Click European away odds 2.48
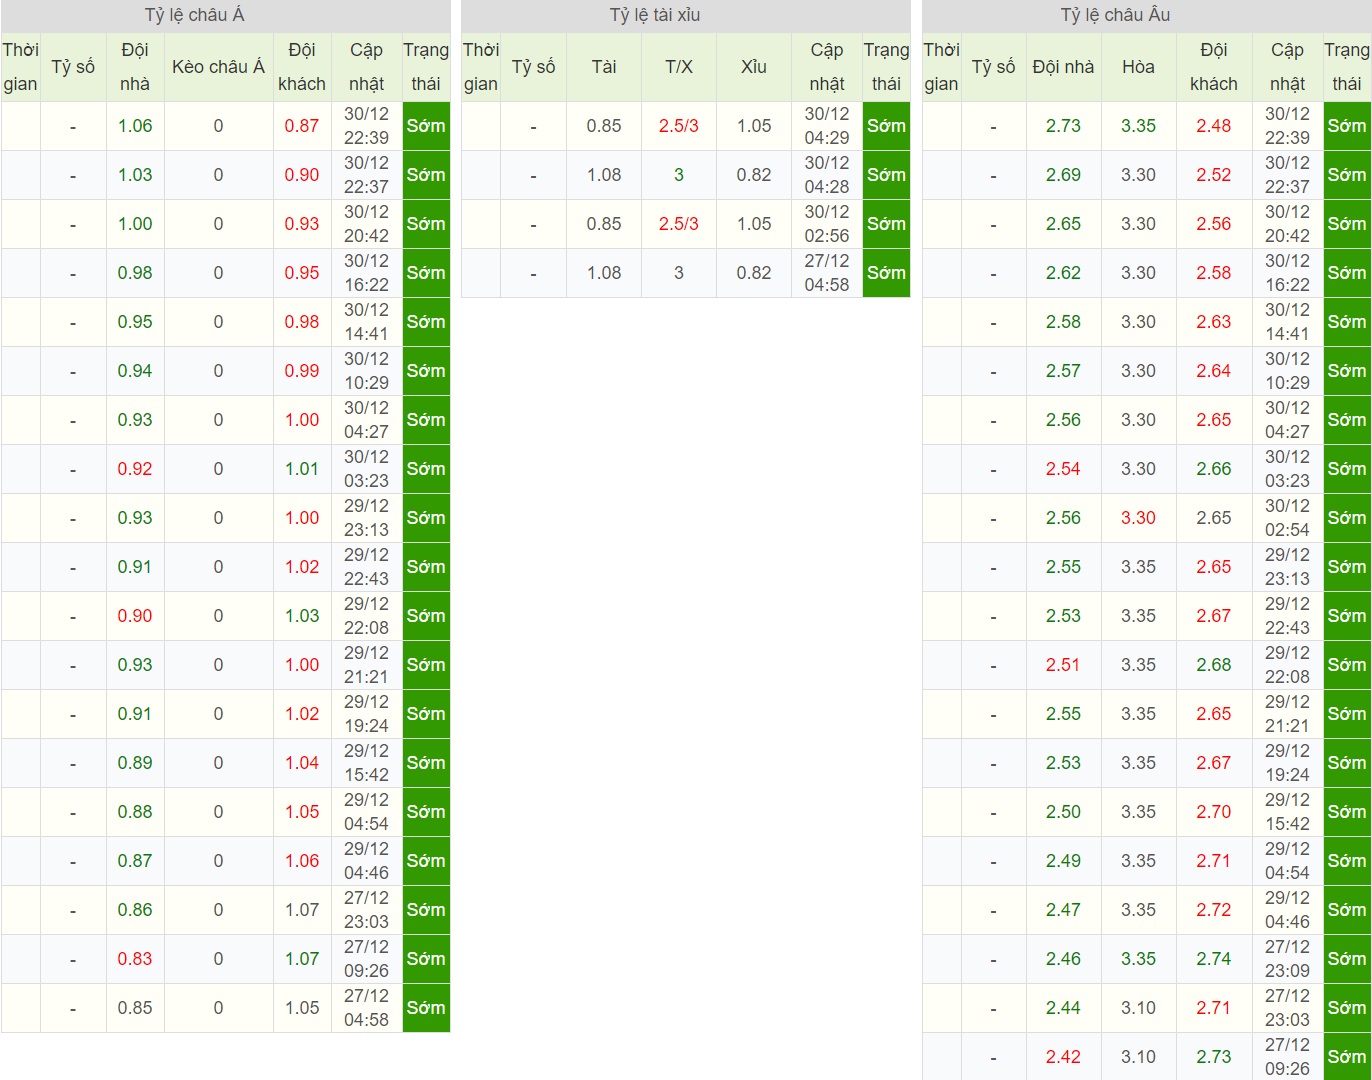 [1214, 126]
